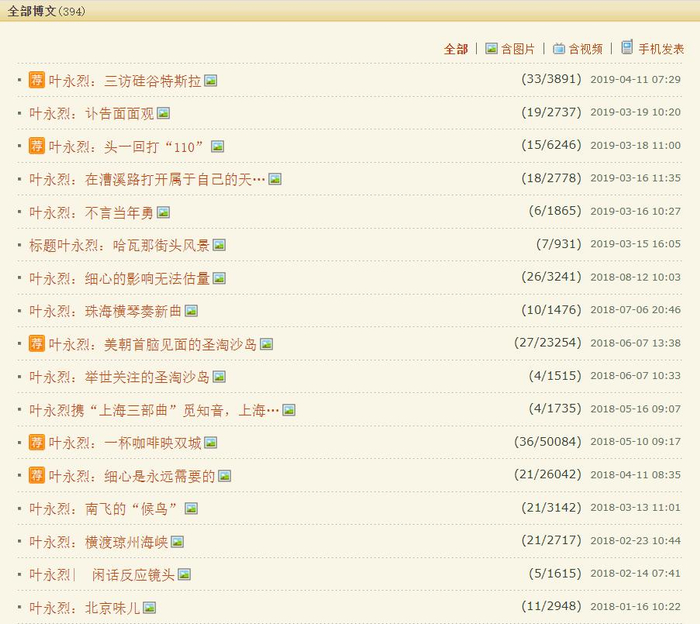Click the image icon next to 含图片 filter

[492, 48]
